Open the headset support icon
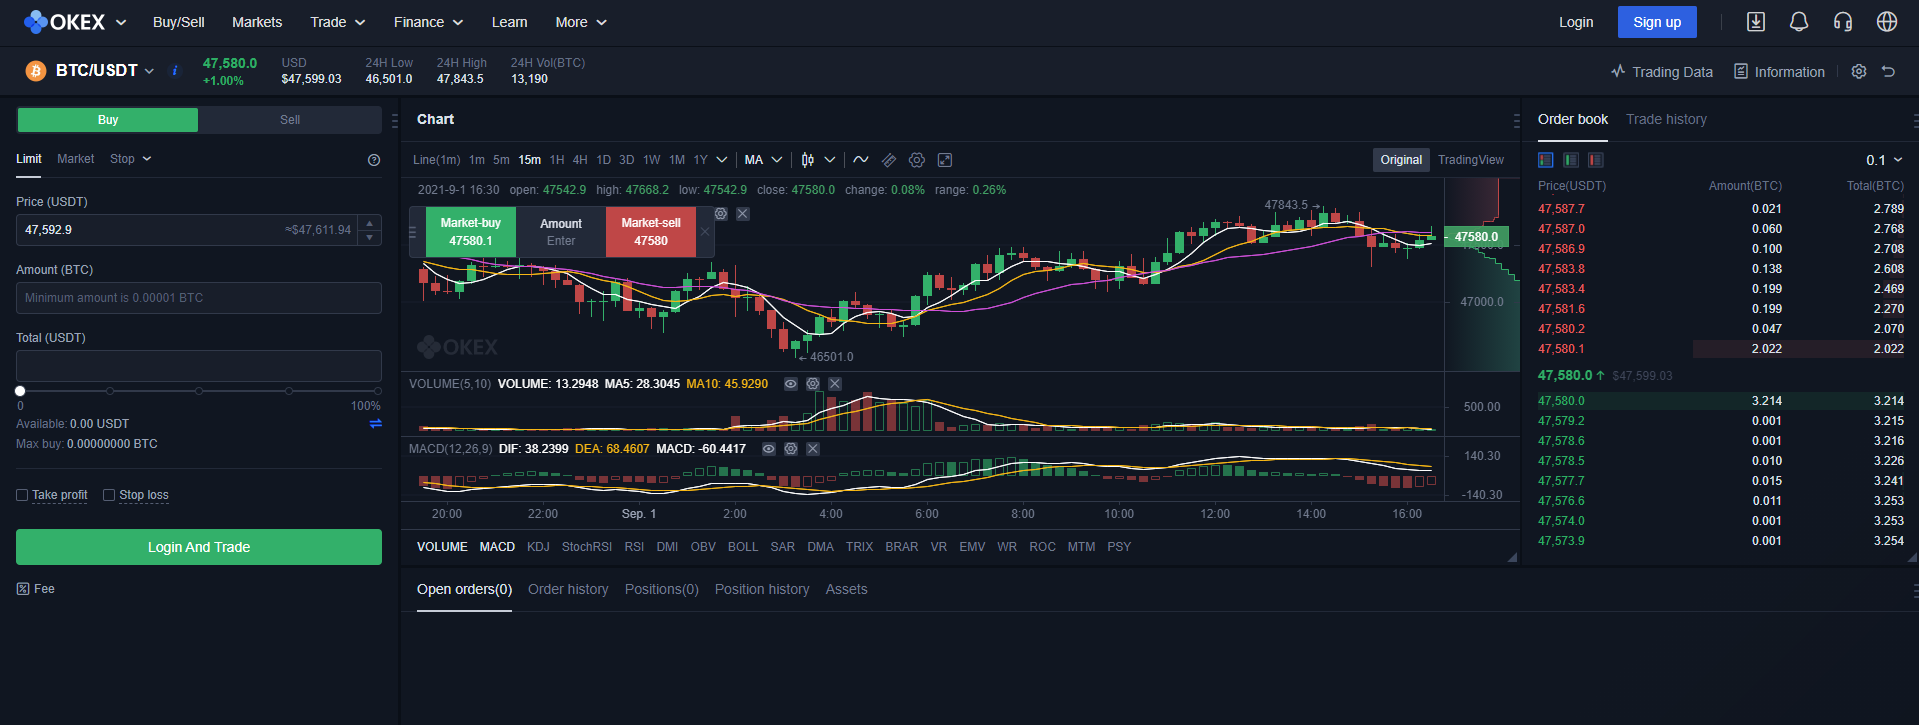Image resolution: width=1919 pixels, height=725 pixels. (1843, 22)
